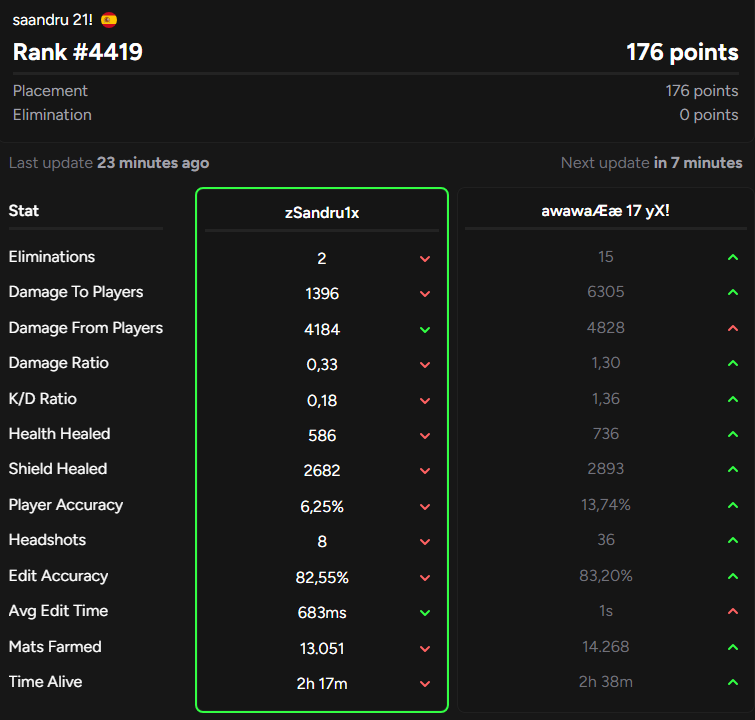
Task: Click red down arrow beside 2682 shield healed
Action: coord(425,471)
